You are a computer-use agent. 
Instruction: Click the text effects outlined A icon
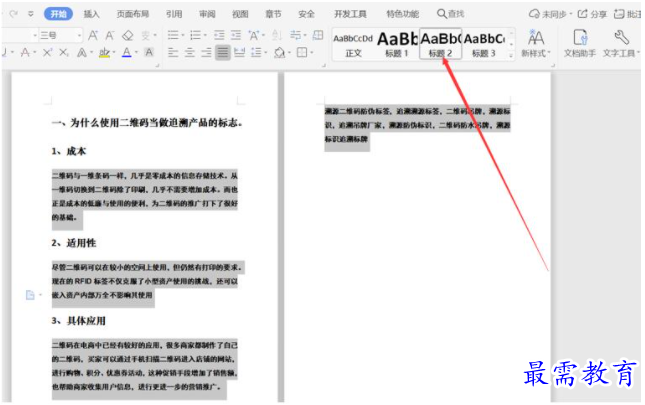pos(82,53)
